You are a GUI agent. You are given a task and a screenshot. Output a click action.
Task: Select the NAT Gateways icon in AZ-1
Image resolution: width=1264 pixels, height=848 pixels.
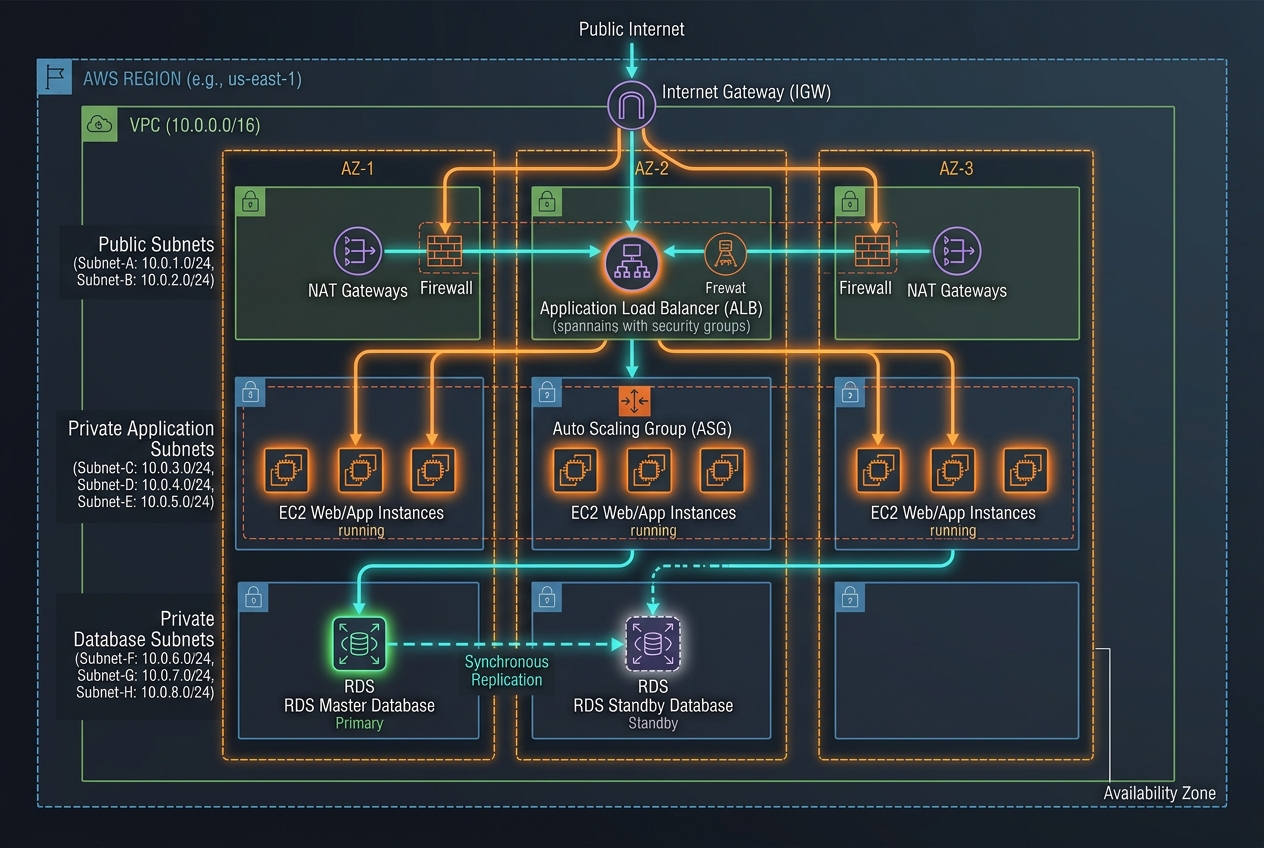click(358, 250)
